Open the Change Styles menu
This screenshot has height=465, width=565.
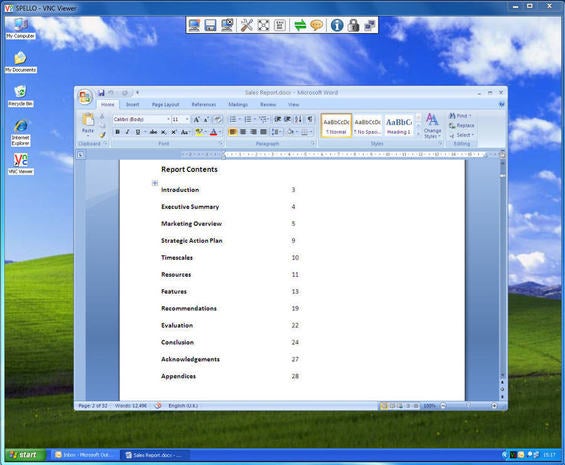click(432, 125)
